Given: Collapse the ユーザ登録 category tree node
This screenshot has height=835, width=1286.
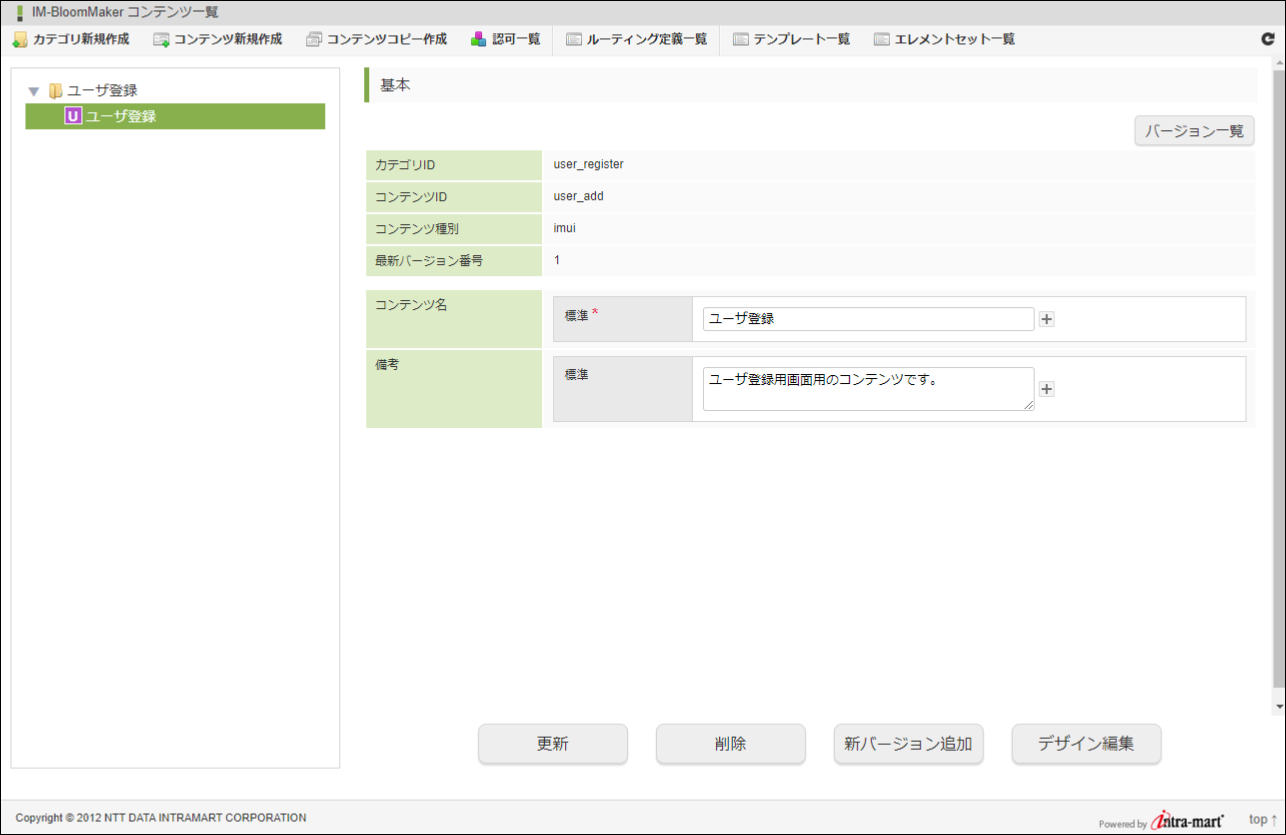Looking at the screenshot, I should (33, 92).
